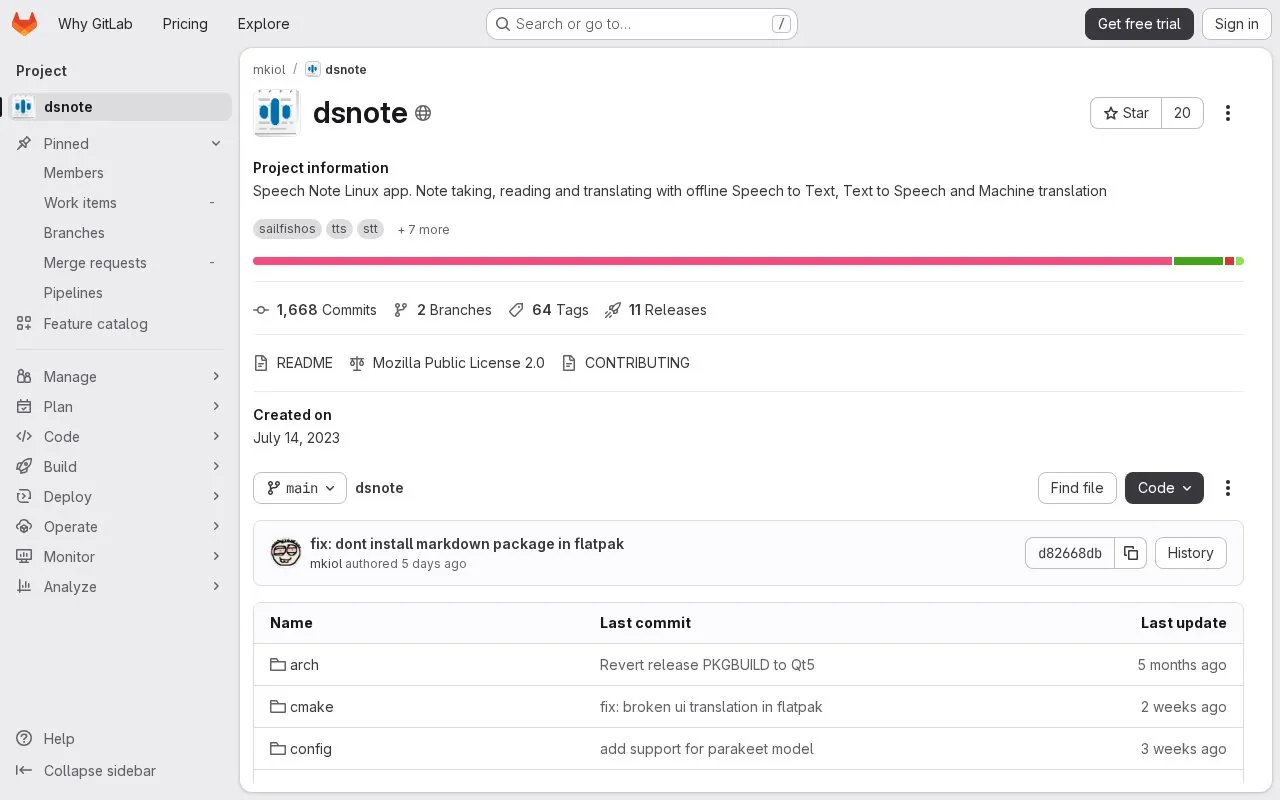
Task: Go to Merge requests in the sidebar
Action: pos(120,263)
